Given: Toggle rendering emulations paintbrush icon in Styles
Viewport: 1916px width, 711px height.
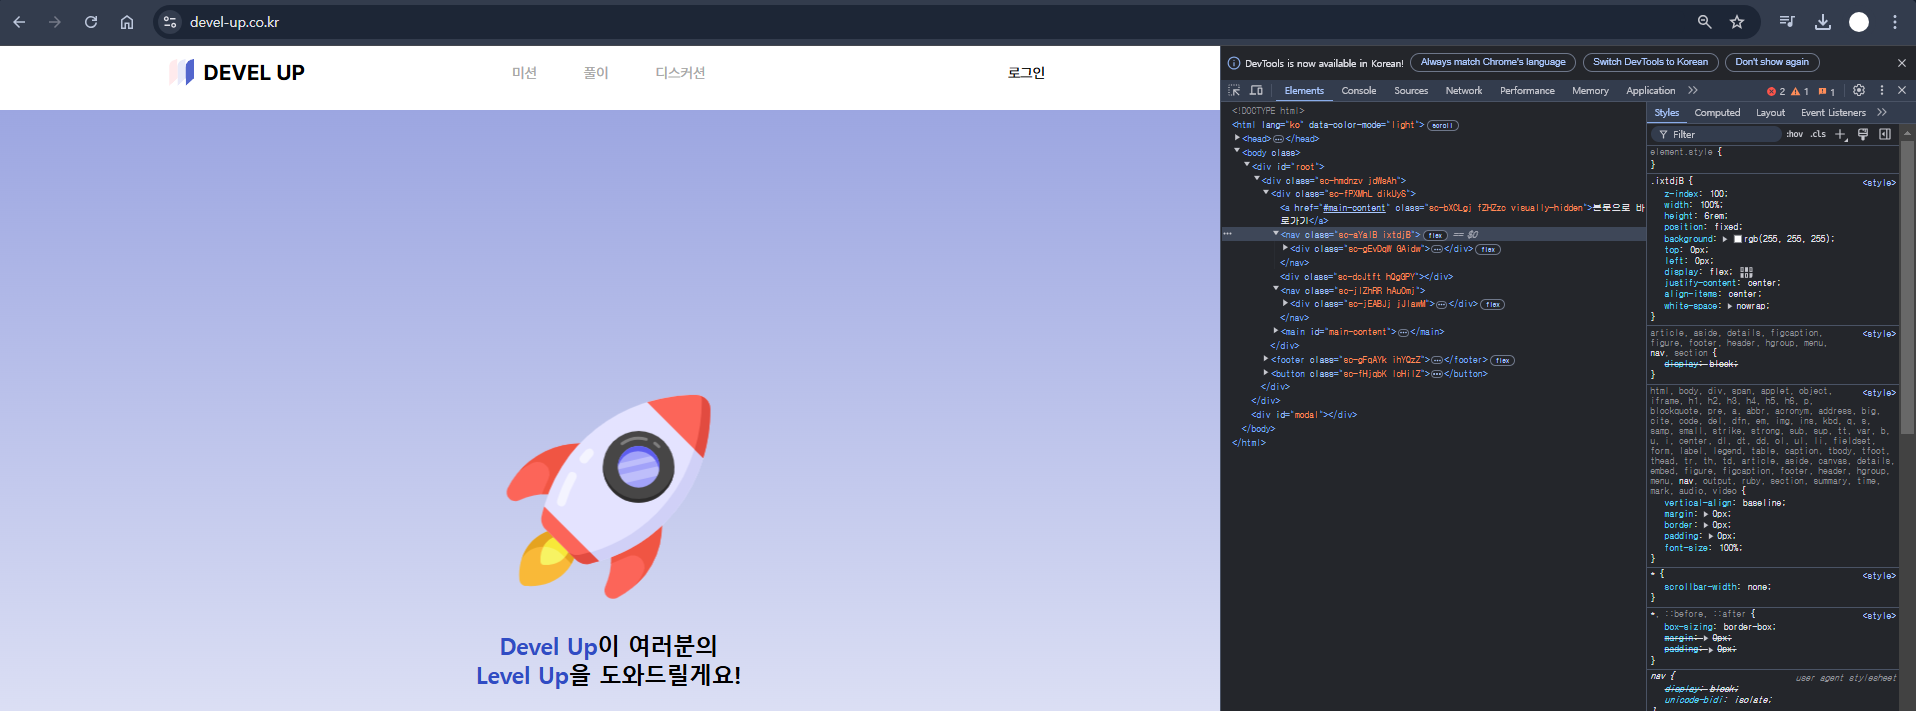Looking at the screenshot, I should (1863, 134).
